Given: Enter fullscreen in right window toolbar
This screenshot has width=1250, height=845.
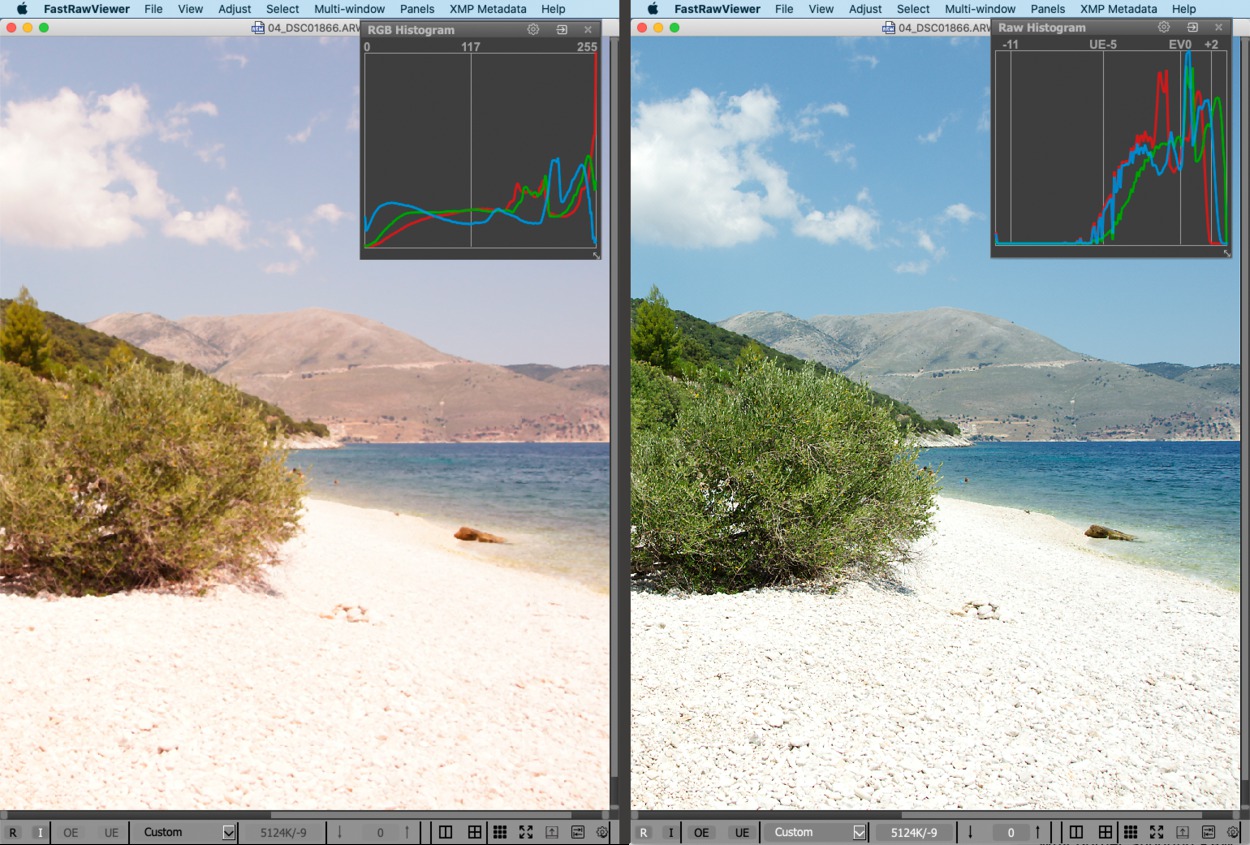Looking at the screenshot, I should [1156, 832].
